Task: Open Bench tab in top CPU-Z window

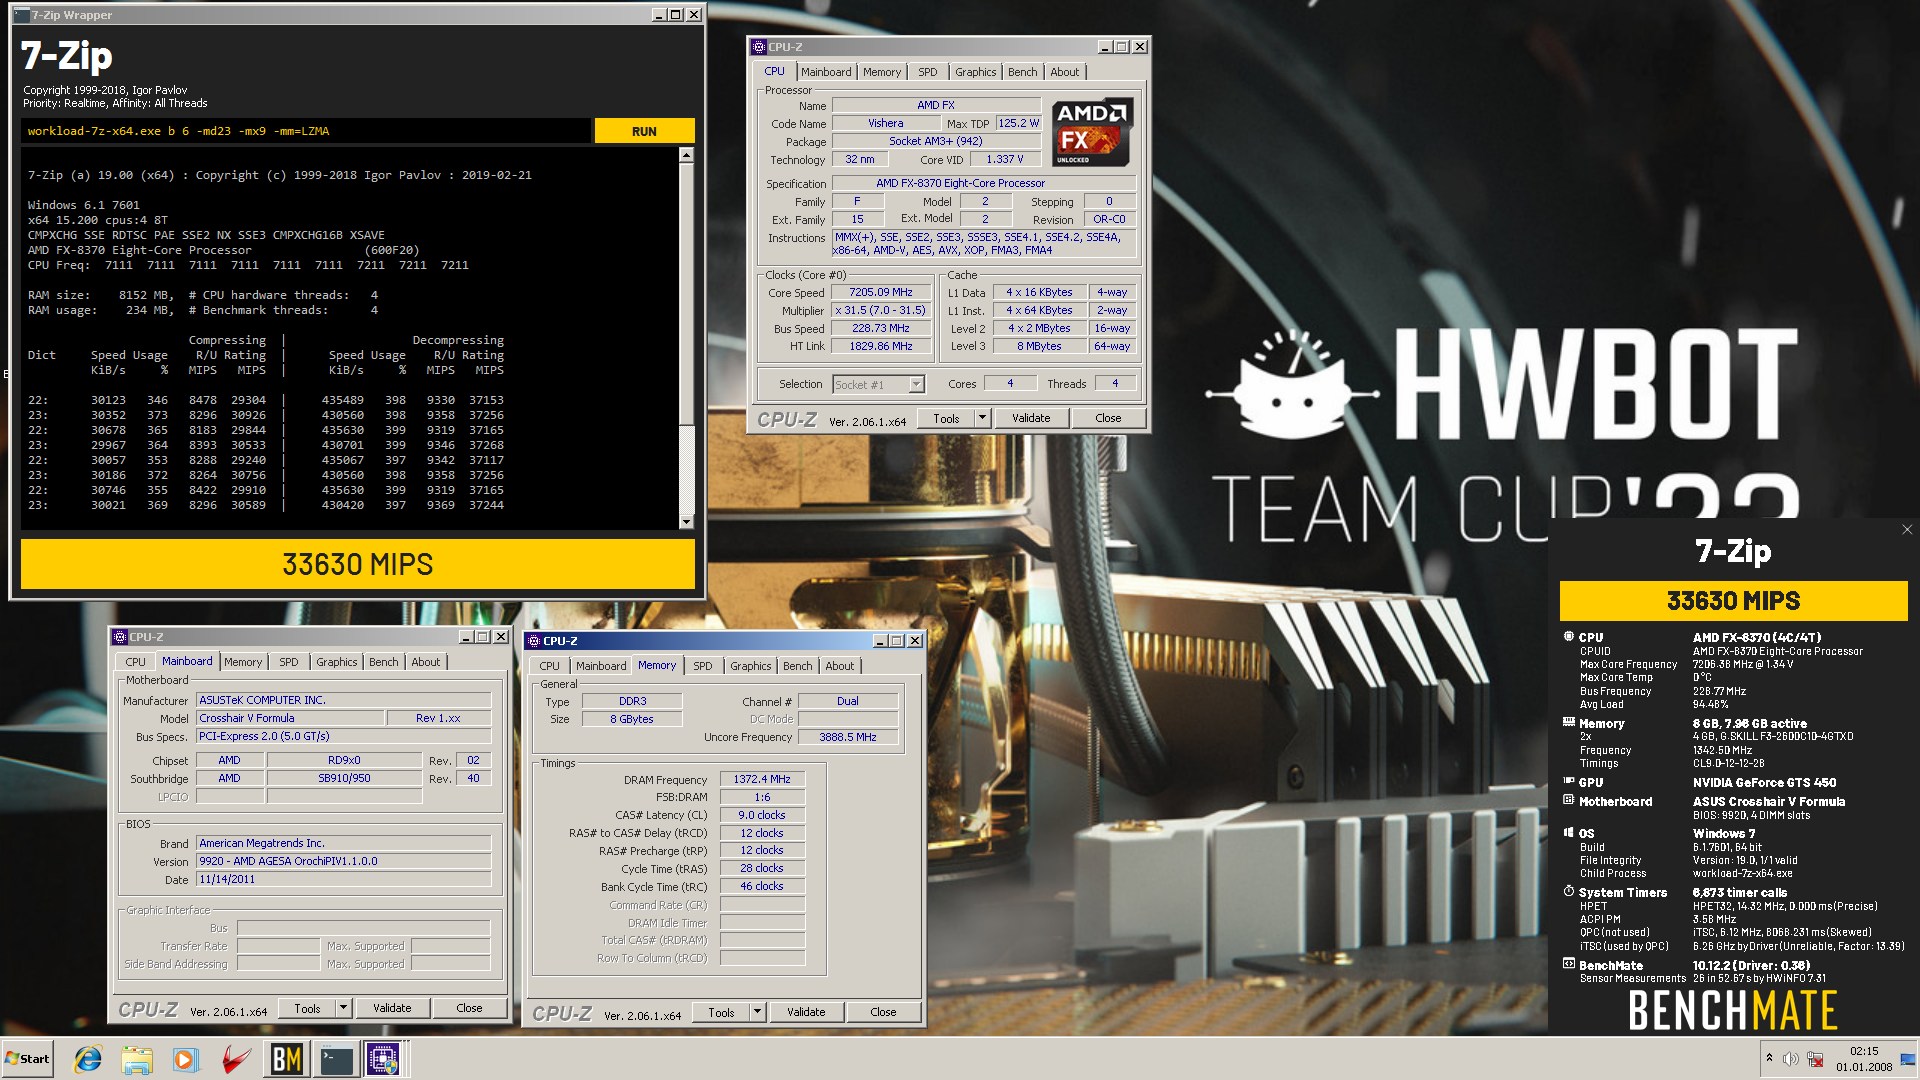Action: click(x=1022, y=72)
